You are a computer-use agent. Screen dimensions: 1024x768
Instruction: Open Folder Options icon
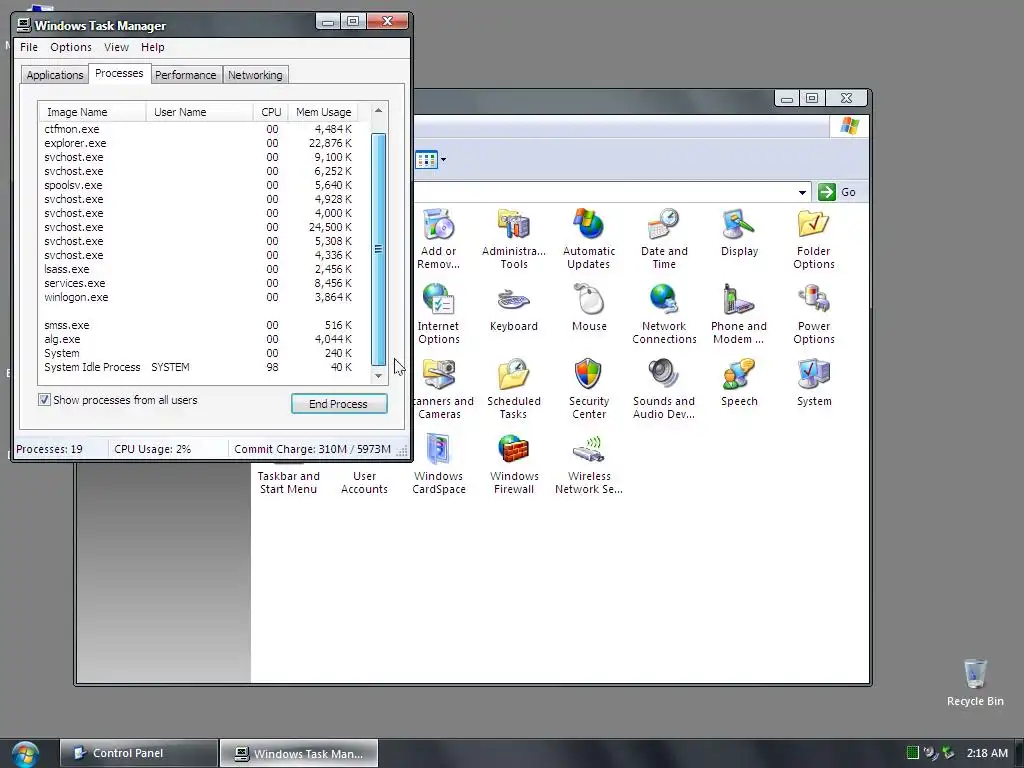pos(814,238)
